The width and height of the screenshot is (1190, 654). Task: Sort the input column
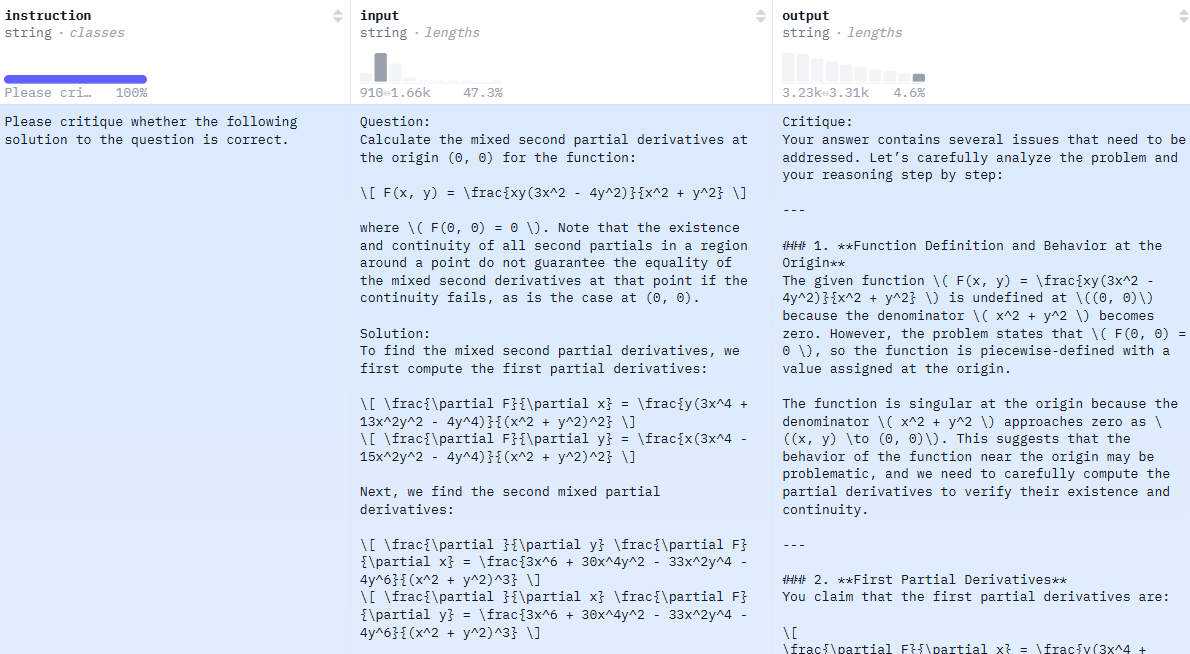point(760,16)
